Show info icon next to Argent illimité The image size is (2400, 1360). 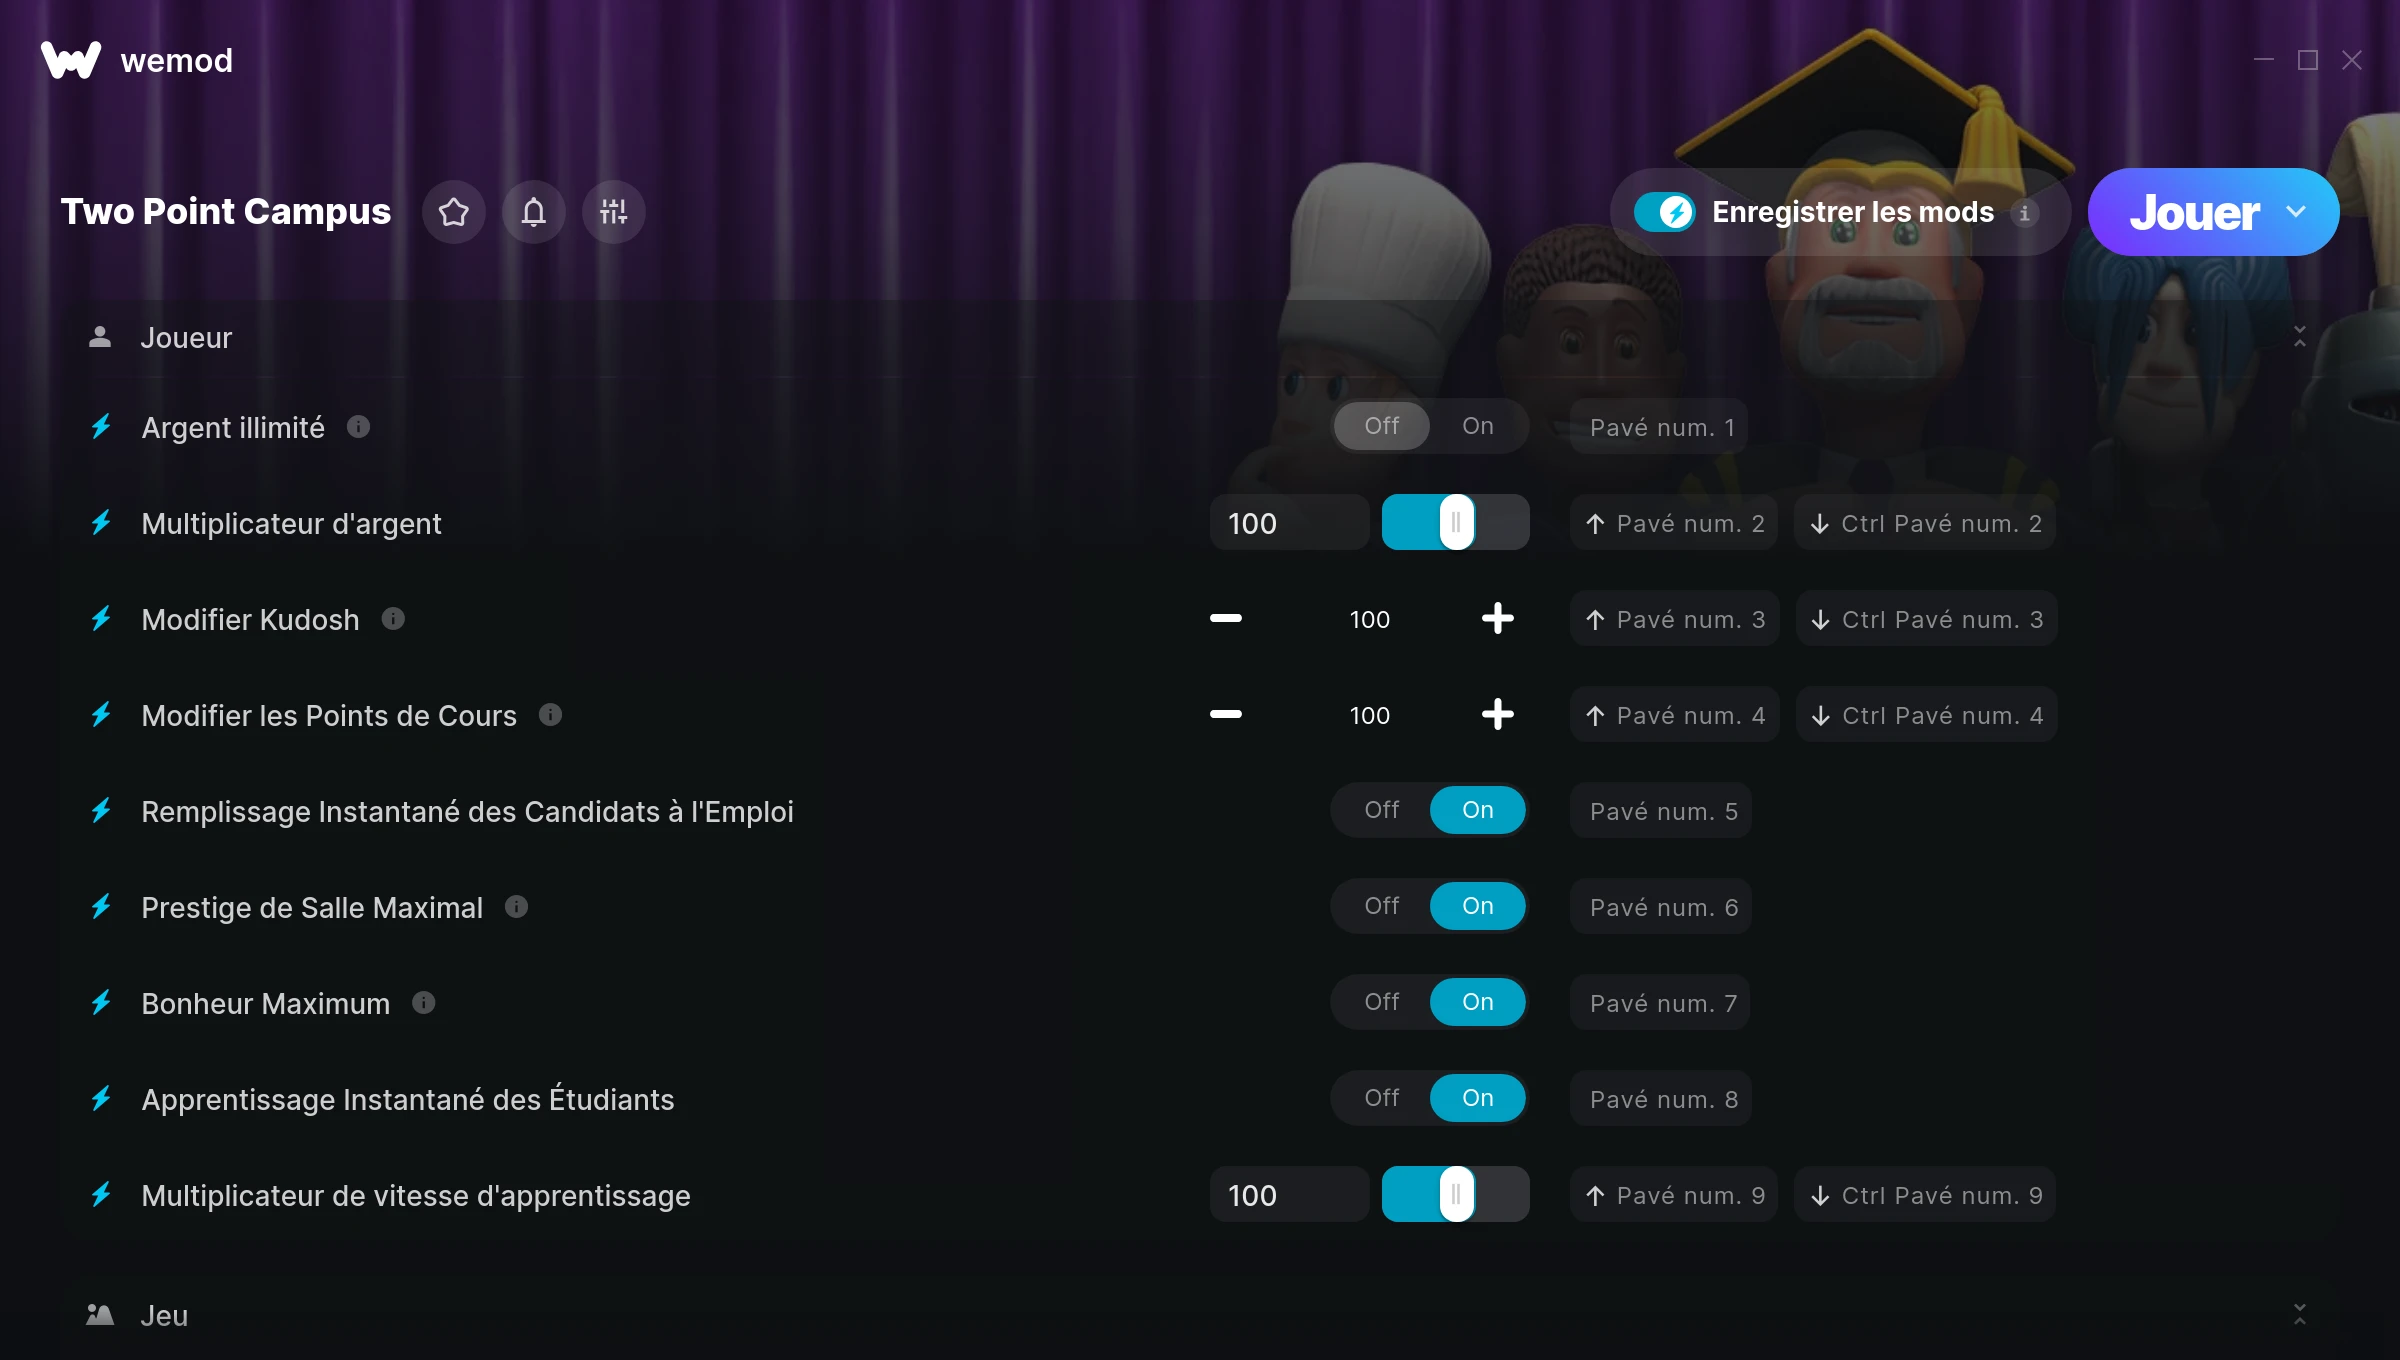[358, 427]
